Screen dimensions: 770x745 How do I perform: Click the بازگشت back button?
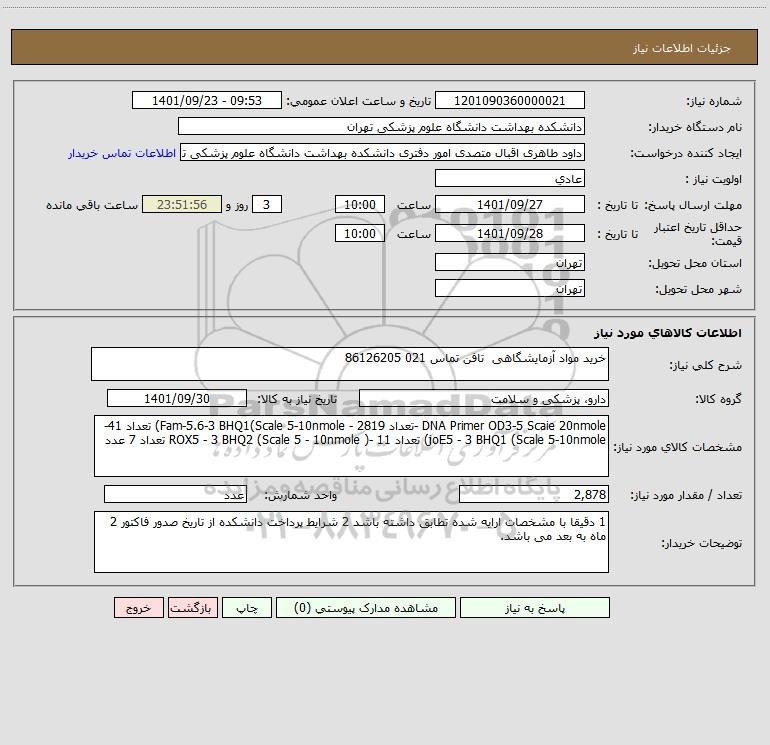tap(192, 607)
